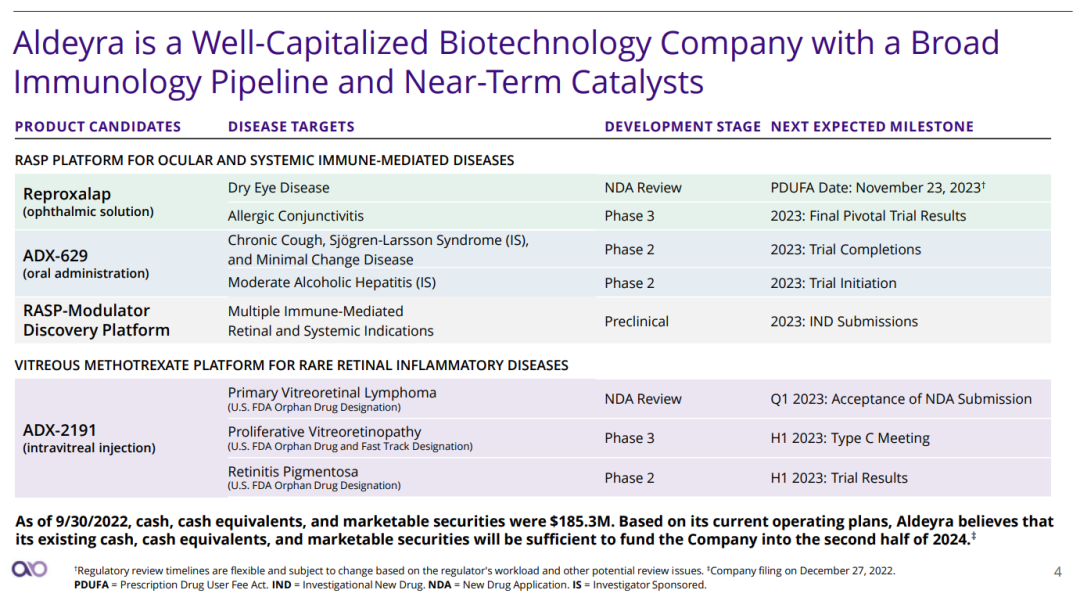Click Primary Vitreoretinal Lymphoma entry
Image resolution: width=1080 pixels, height=597 pixels.
[x=332, y=393]
